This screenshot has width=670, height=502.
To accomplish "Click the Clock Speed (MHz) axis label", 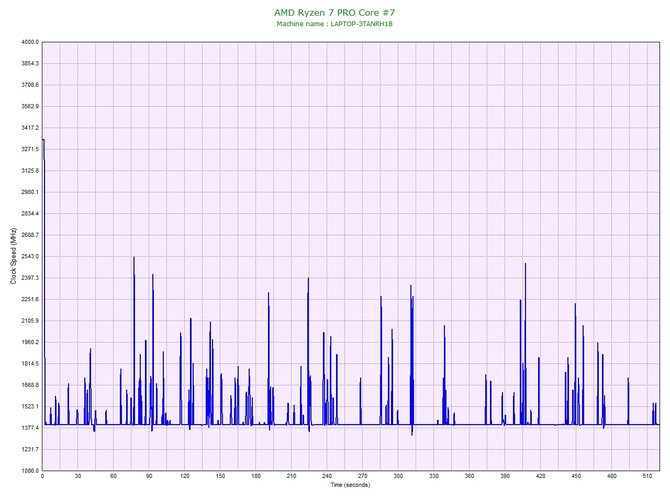I will coord(14,256).
